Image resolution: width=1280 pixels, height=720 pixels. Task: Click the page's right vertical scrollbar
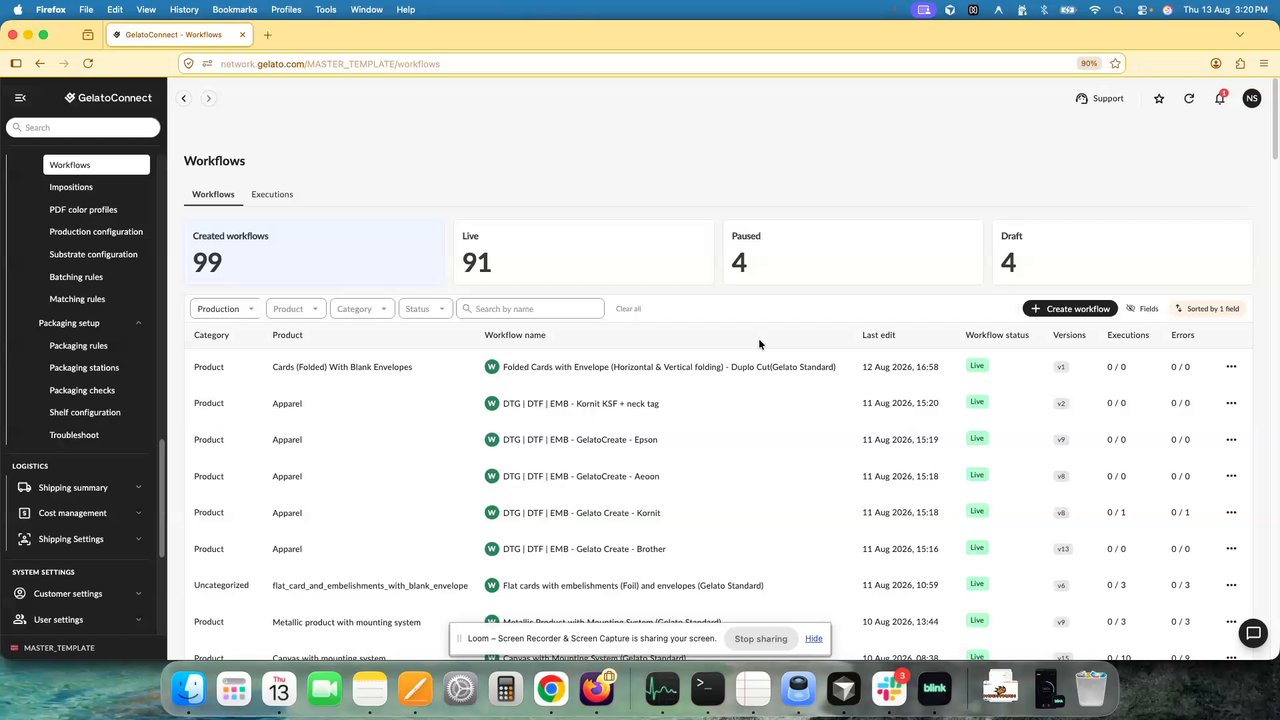[1275, 118]
